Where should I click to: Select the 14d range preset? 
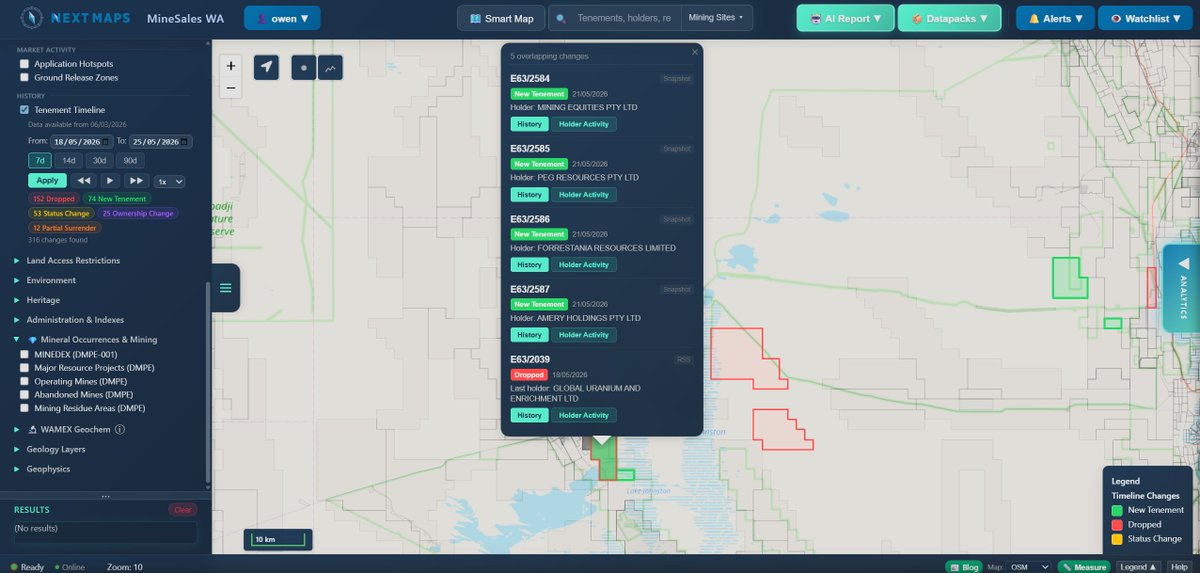(69, 160)
